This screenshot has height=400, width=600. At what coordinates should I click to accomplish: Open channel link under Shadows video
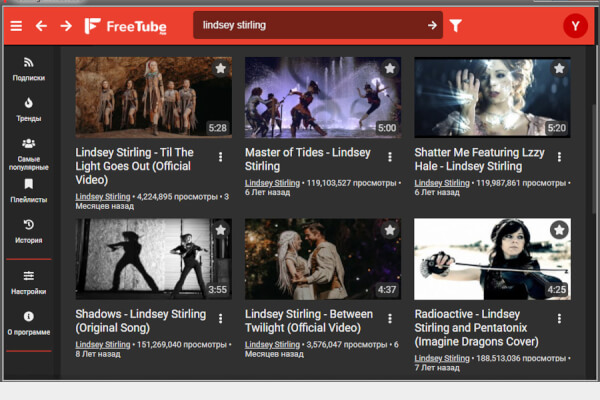[103, 344]
